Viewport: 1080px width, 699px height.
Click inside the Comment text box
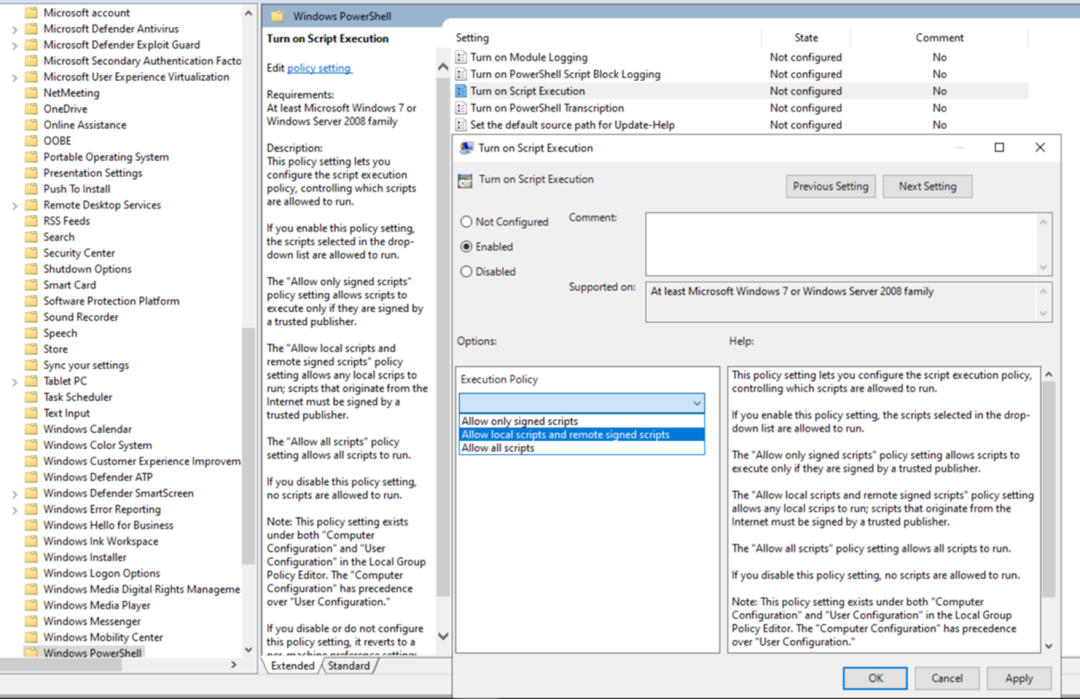click(841, 244)
